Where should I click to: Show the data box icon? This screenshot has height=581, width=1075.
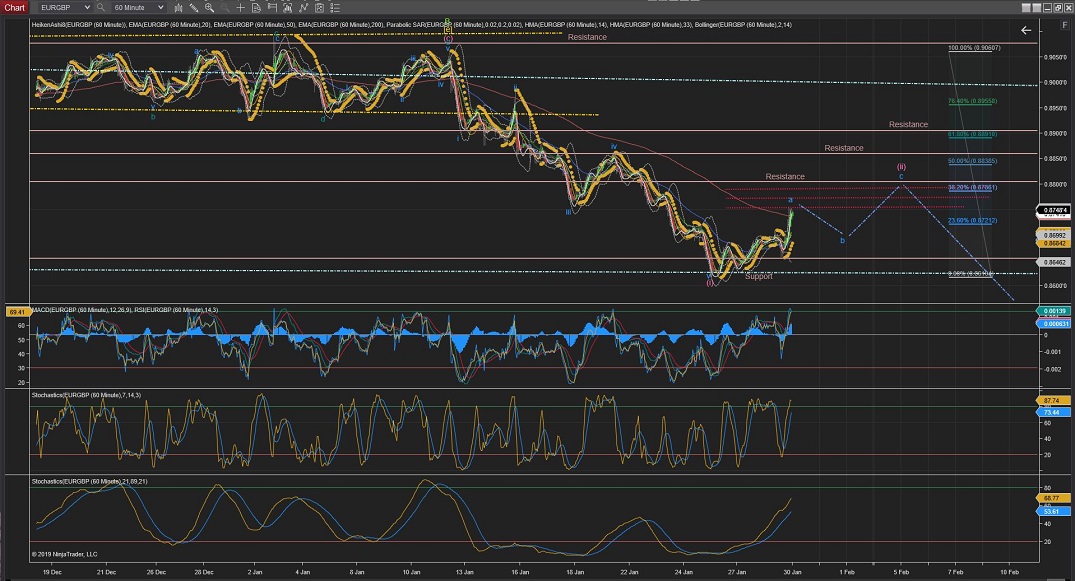tap(257, 7)
